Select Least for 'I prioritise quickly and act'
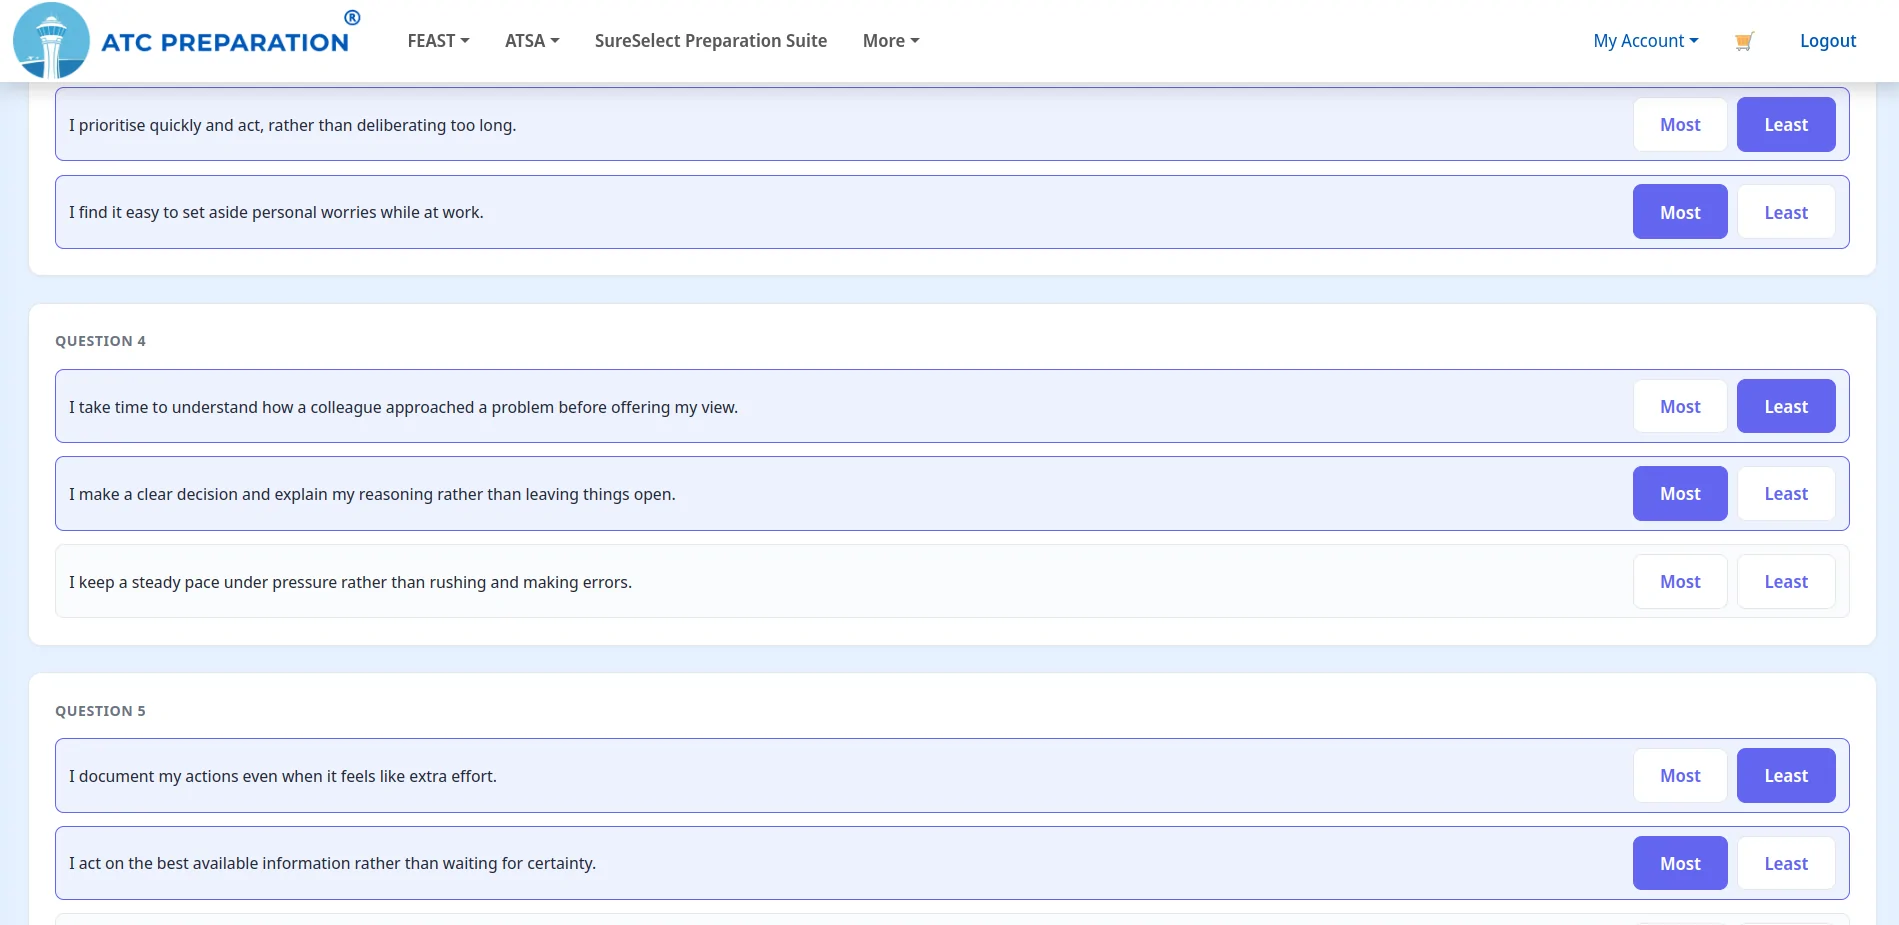 point(1786,125)
